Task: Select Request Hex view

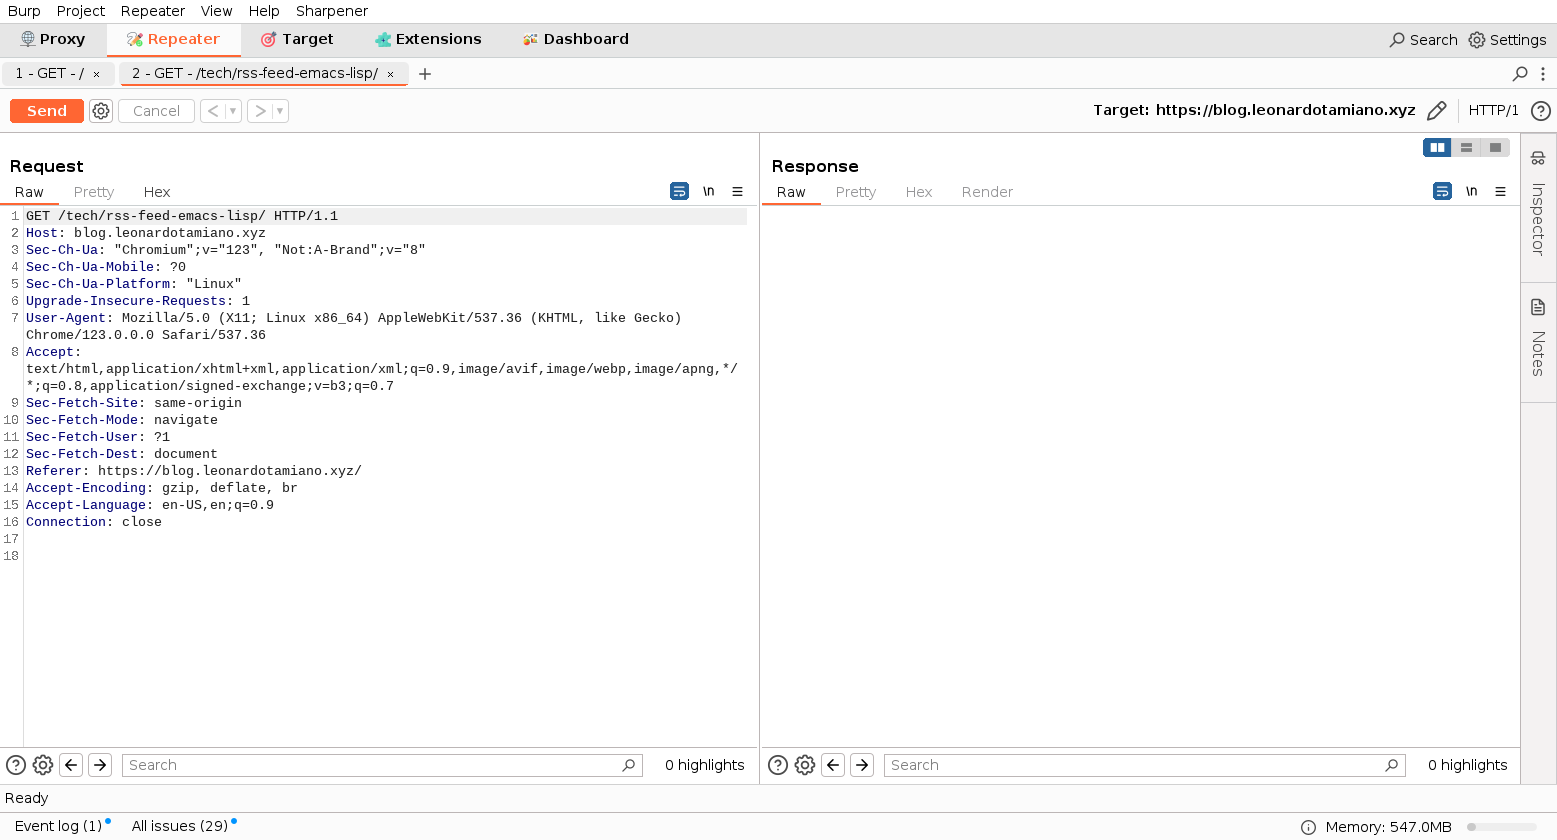Action: [157, 192]
